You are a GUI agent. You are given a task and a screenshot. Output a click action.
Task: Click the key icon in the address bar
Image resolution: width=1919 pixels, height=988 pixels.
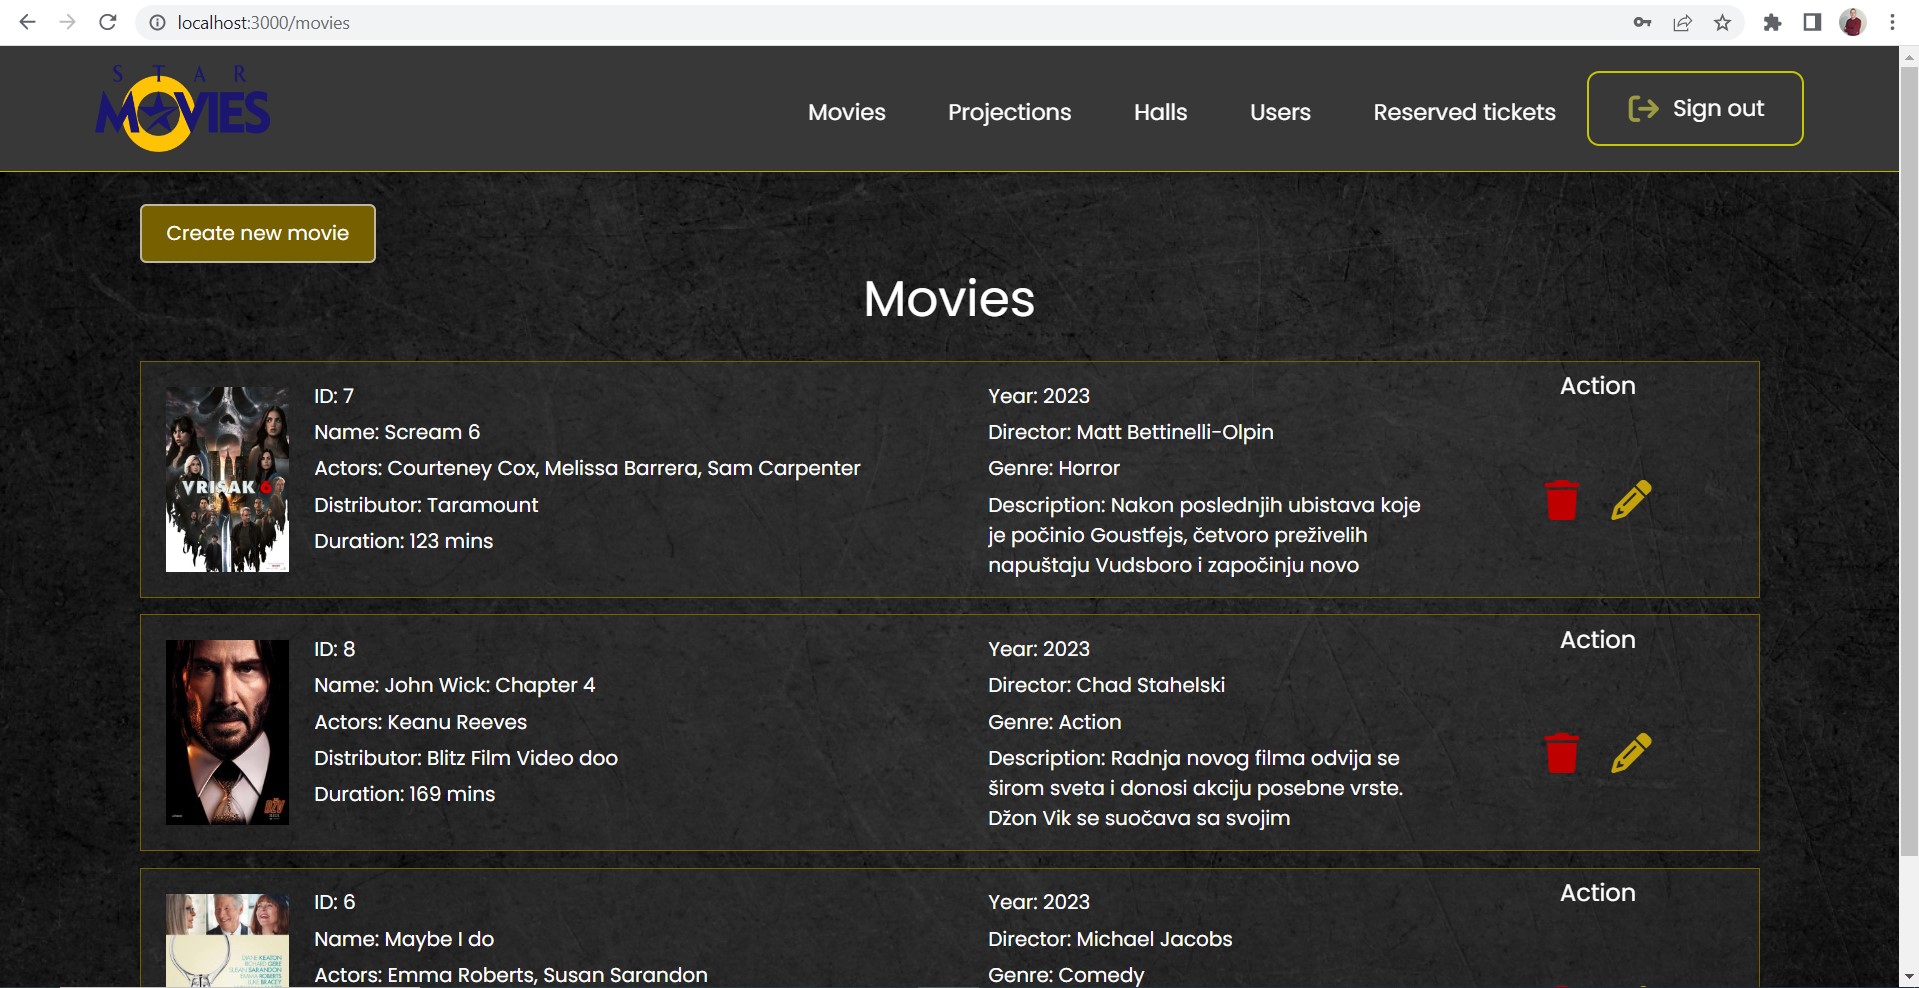(x=1643, y=22)
